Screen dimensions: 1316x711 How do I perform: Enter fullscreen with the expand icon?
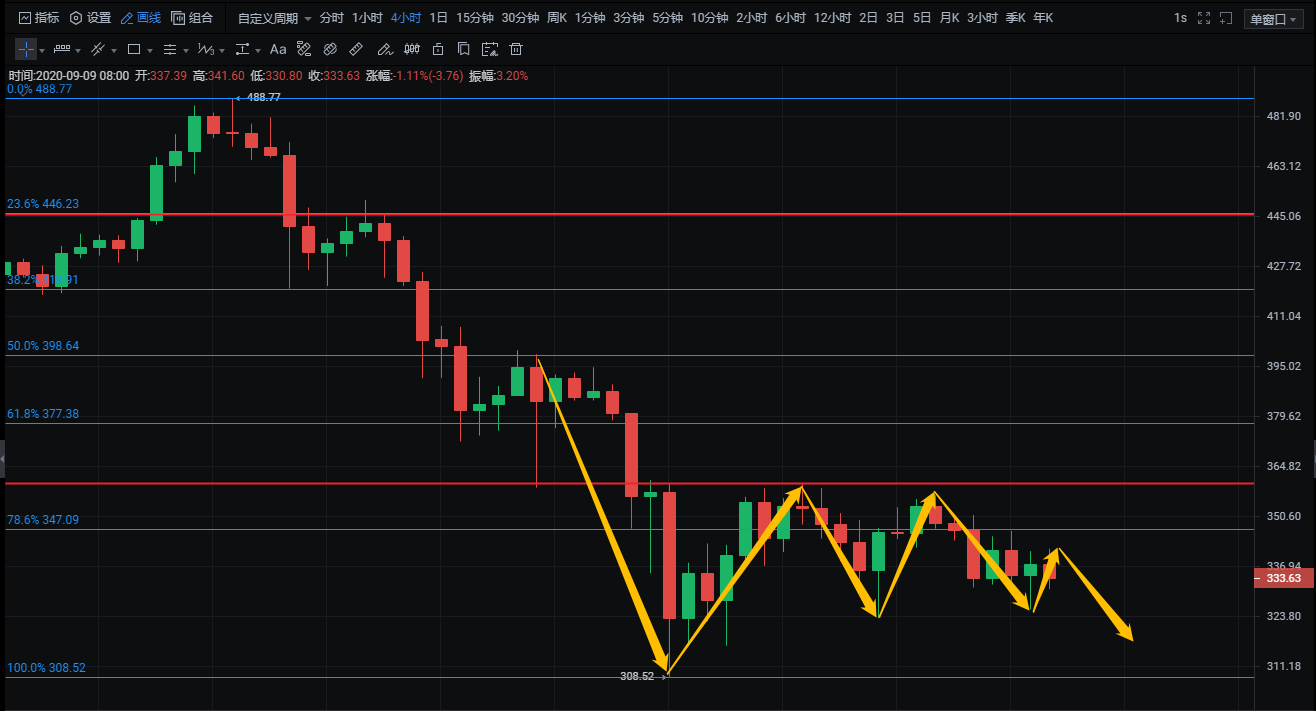(x=1203, y=18)
